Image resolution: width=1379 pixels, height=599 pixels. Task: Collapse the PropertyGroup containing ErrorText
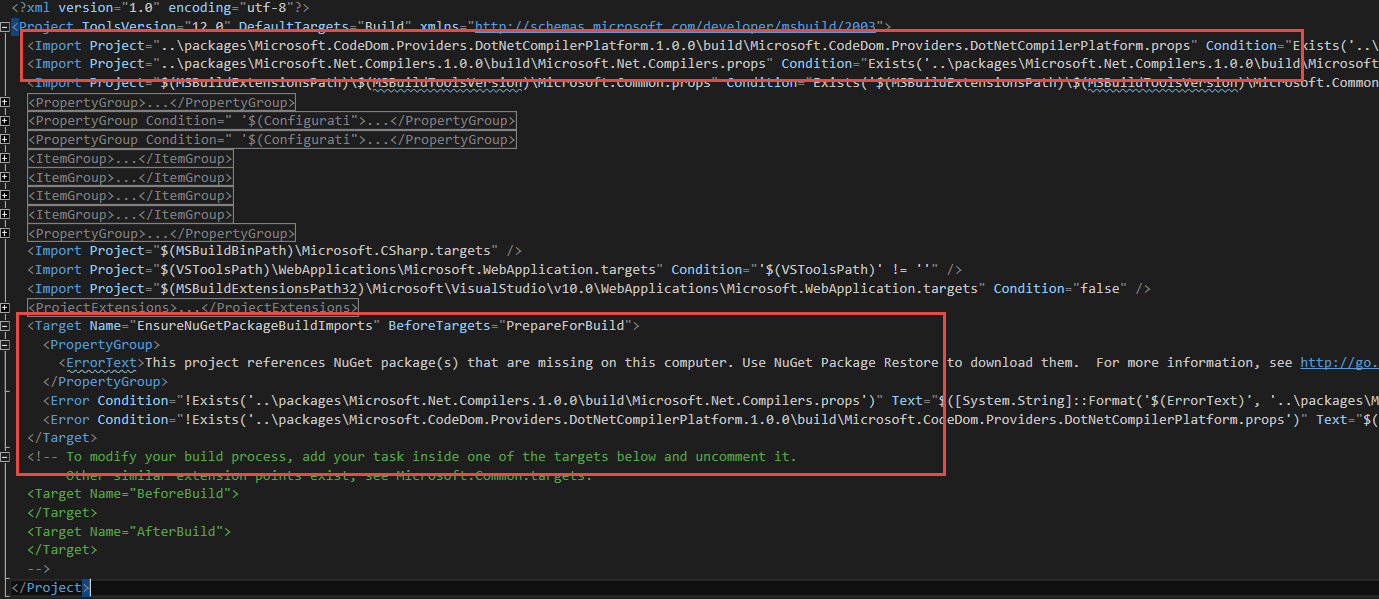coord(6,345)
